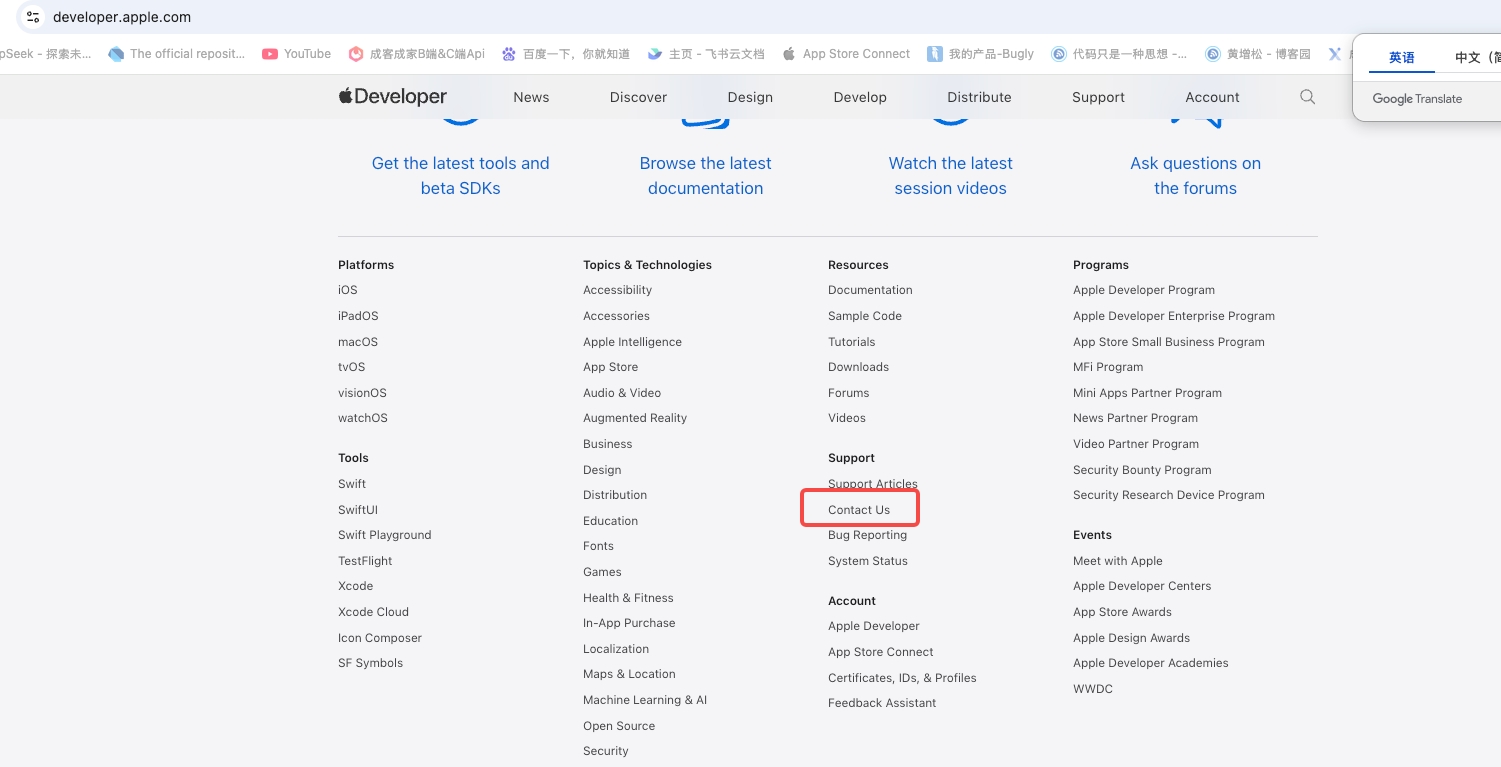
Task: Switch translation to 英语 tab
Action: point(1402,57)
